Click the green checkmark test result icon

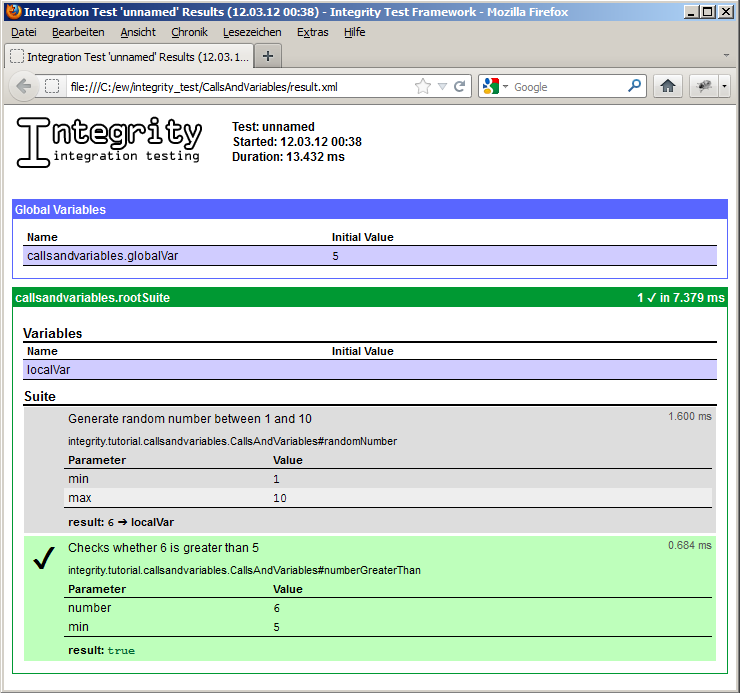pos(43,560)
